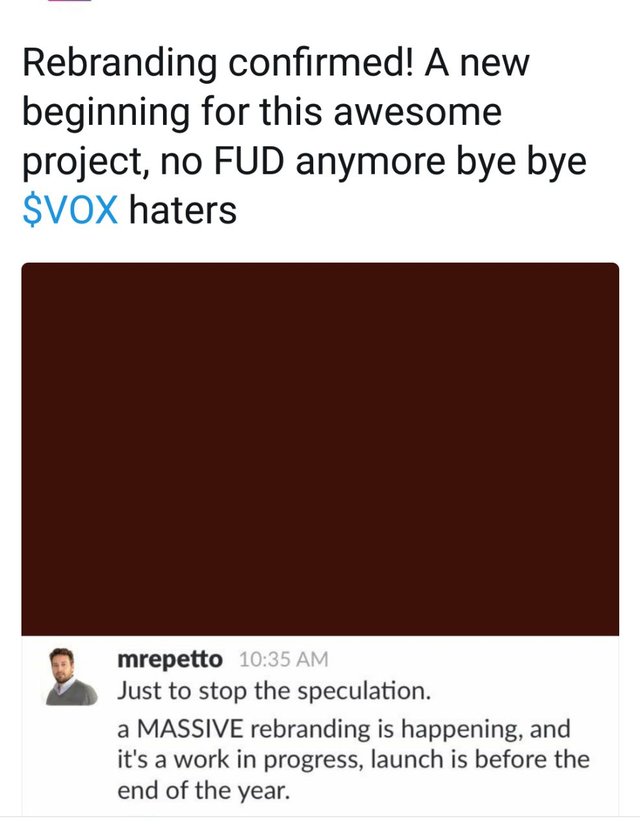Click the word "haters" after $VOX
Screen dimensions: 640x832
(x=182, y=210)
